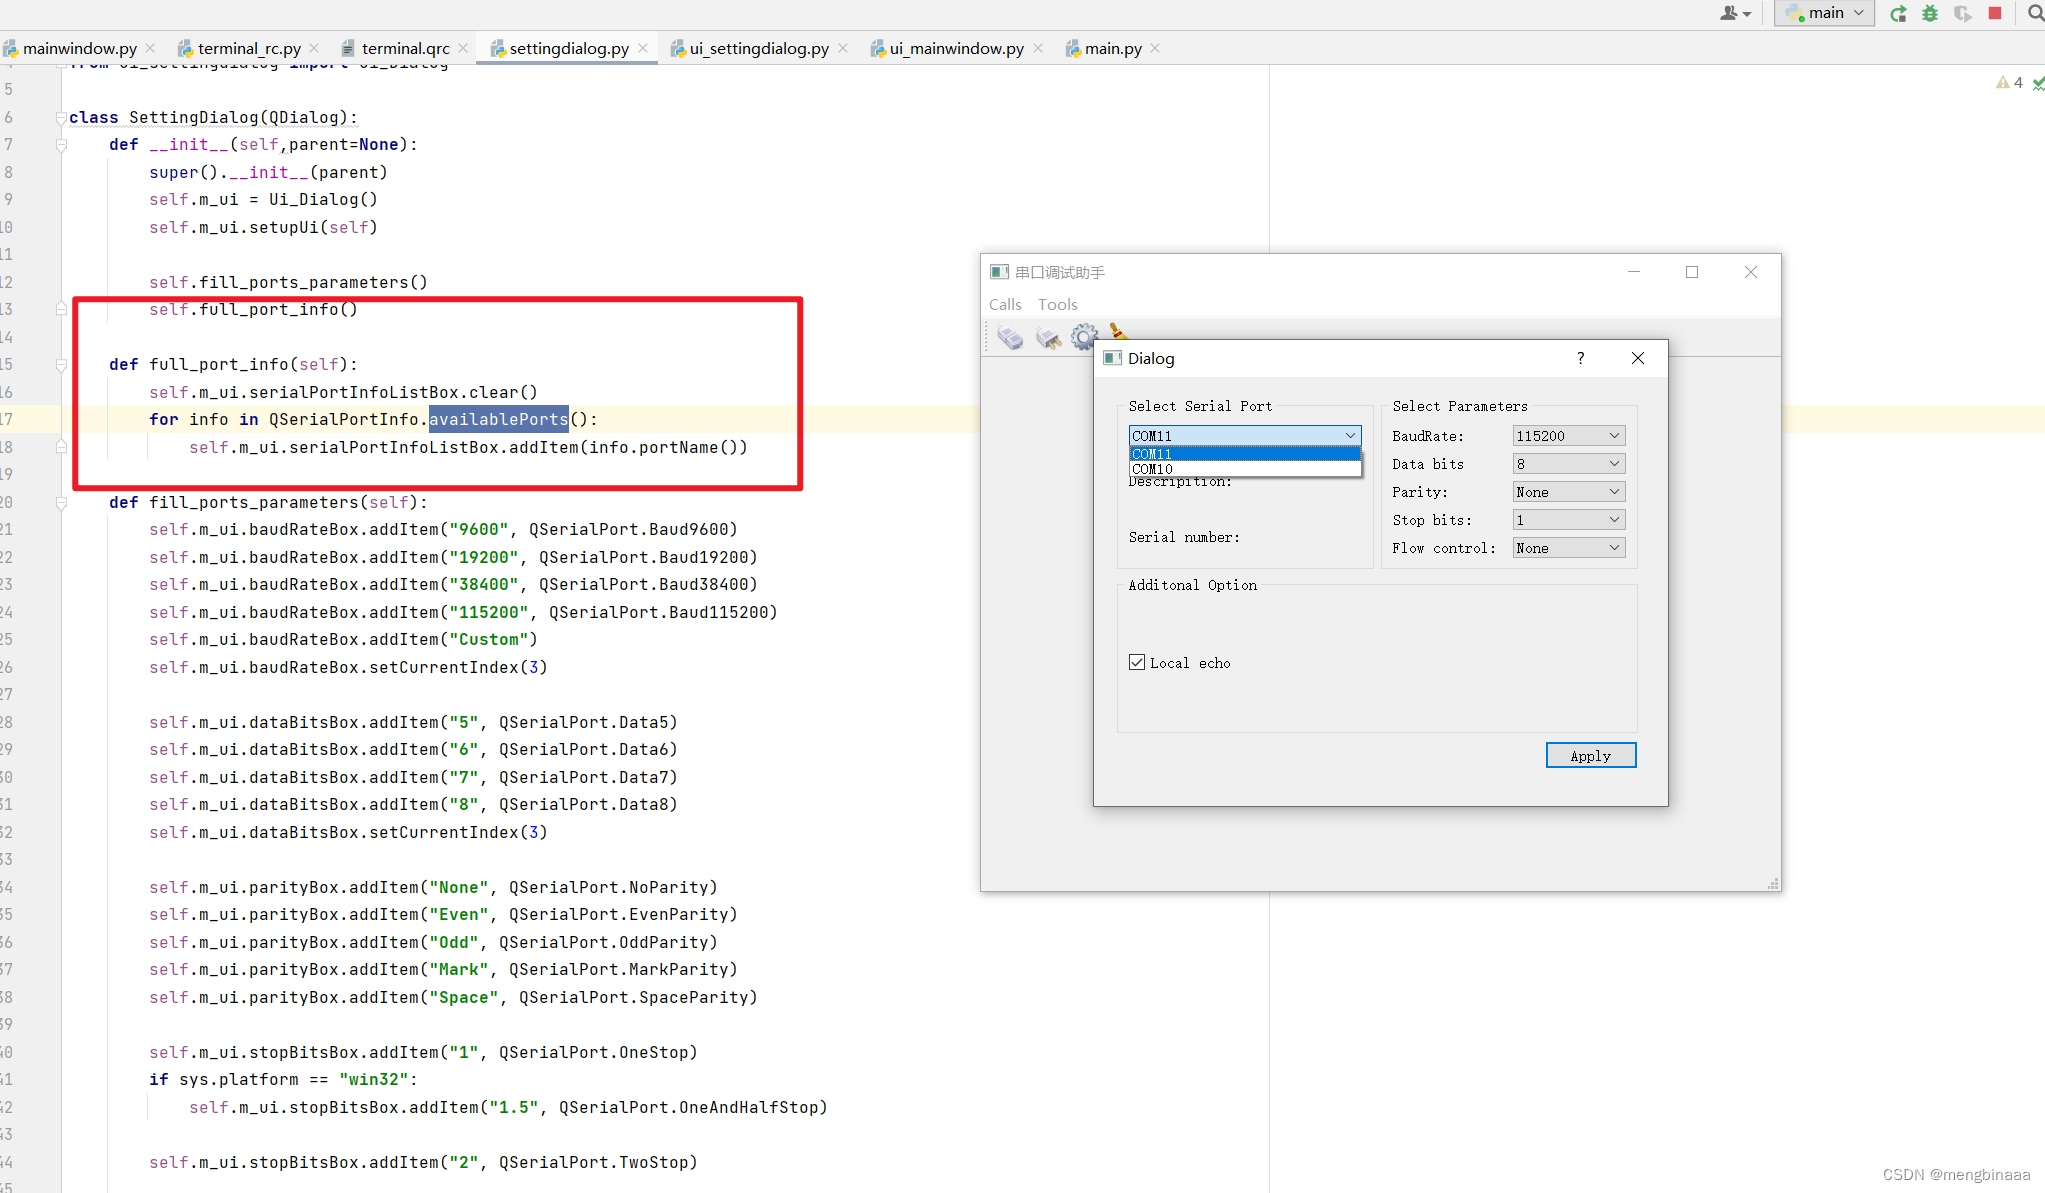Stop the running program with red square

(1995, 13)
